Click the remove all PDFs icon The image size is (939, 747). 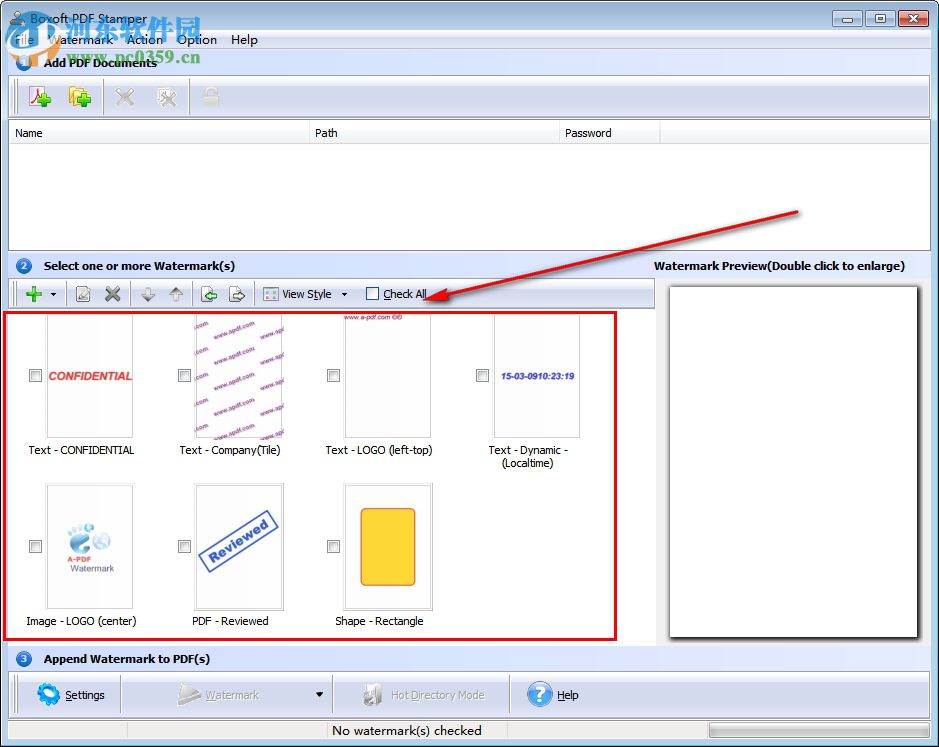click(x=168, y=96)
